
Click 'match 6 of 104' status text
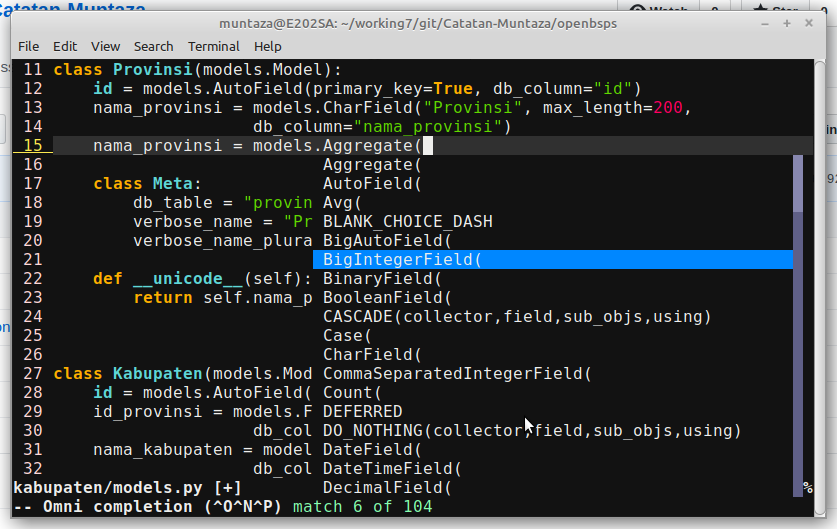pyautogui.click(x=362, y=507)
